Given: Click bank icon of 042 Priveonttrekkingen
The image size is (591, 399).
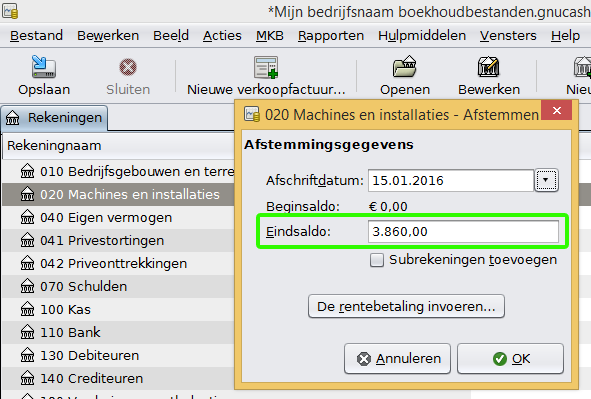Looking at the screenshot, I should 27,263.
